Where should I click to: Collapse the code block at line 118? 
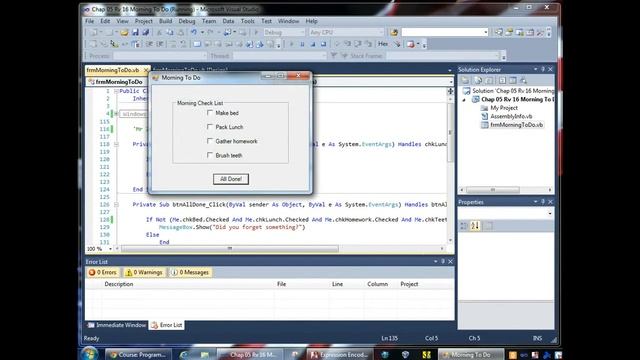click(x=116, y=144)
